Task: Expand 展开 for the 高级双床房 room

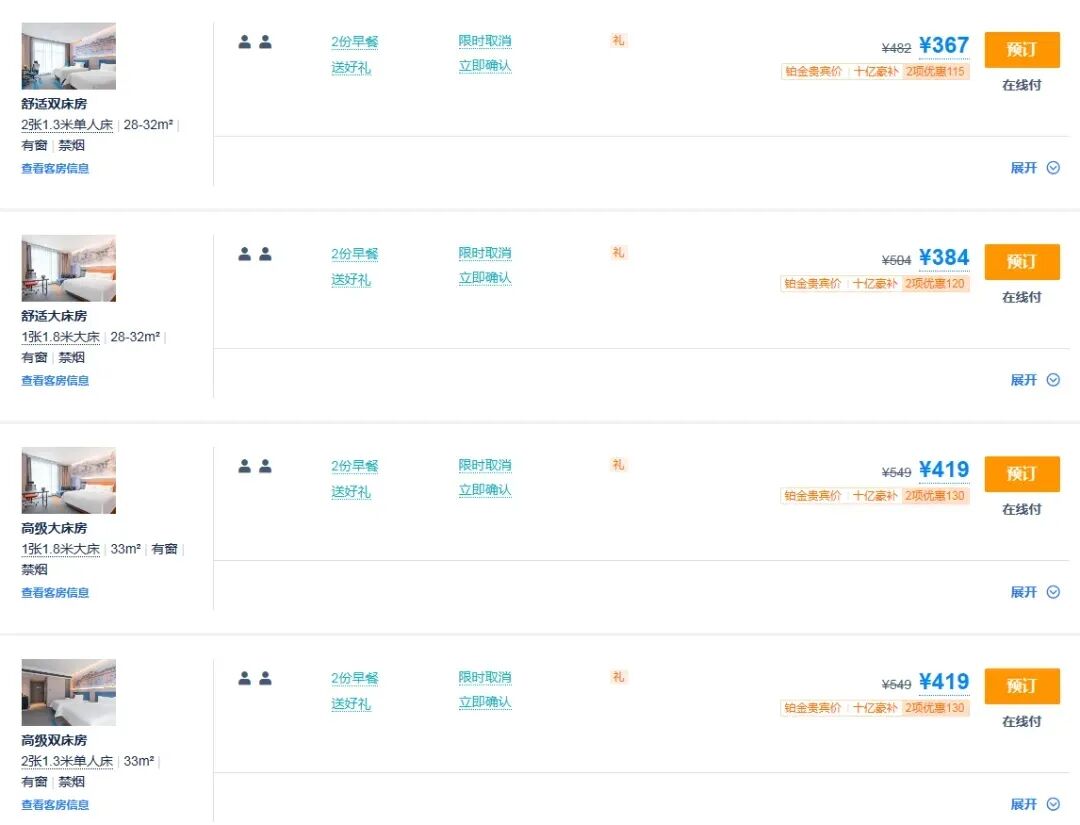Action: (1034, 804)
